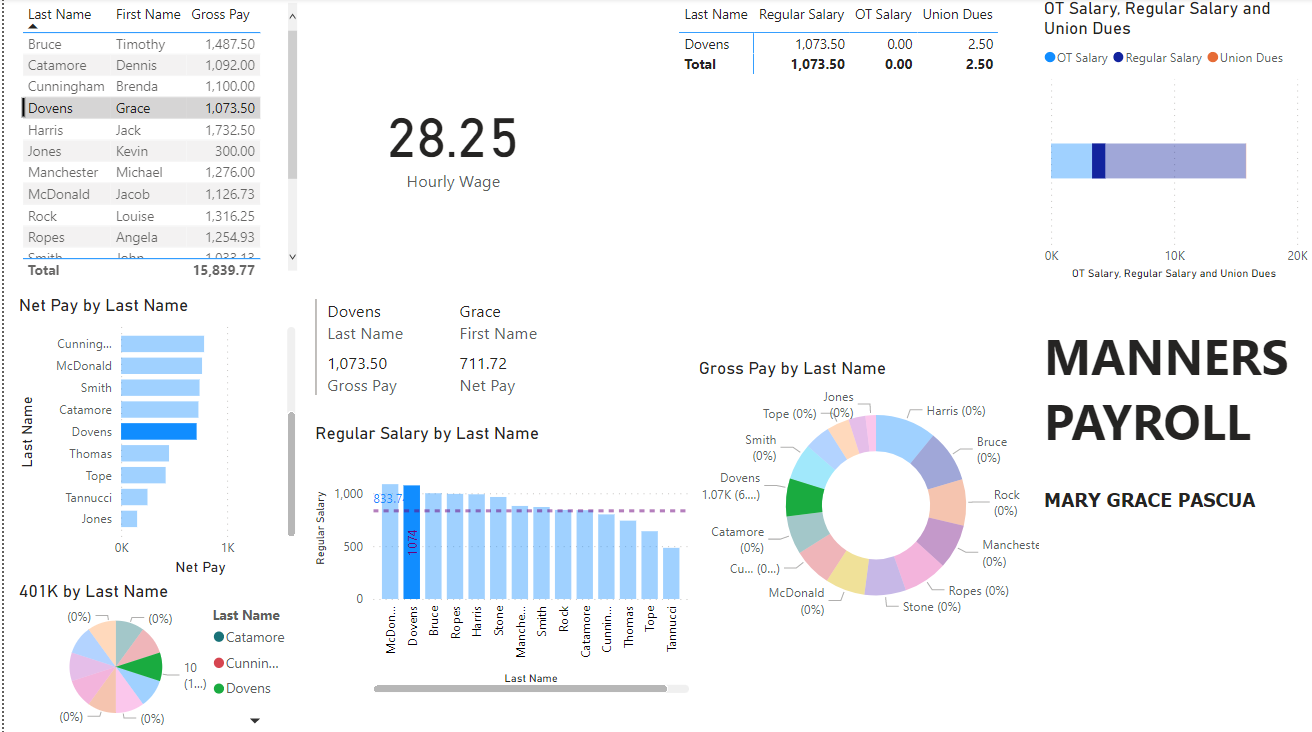Click the Regular Salary chart horizontal scrollbar

pyautogui.click(x=520, y=688)
